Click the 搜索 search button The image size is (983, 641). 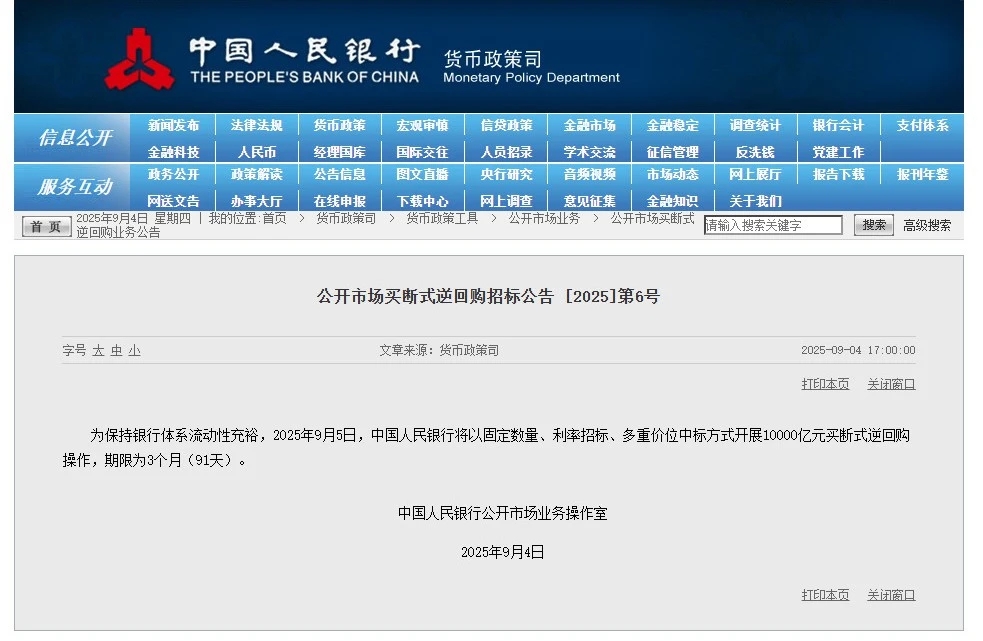point(873,225)
